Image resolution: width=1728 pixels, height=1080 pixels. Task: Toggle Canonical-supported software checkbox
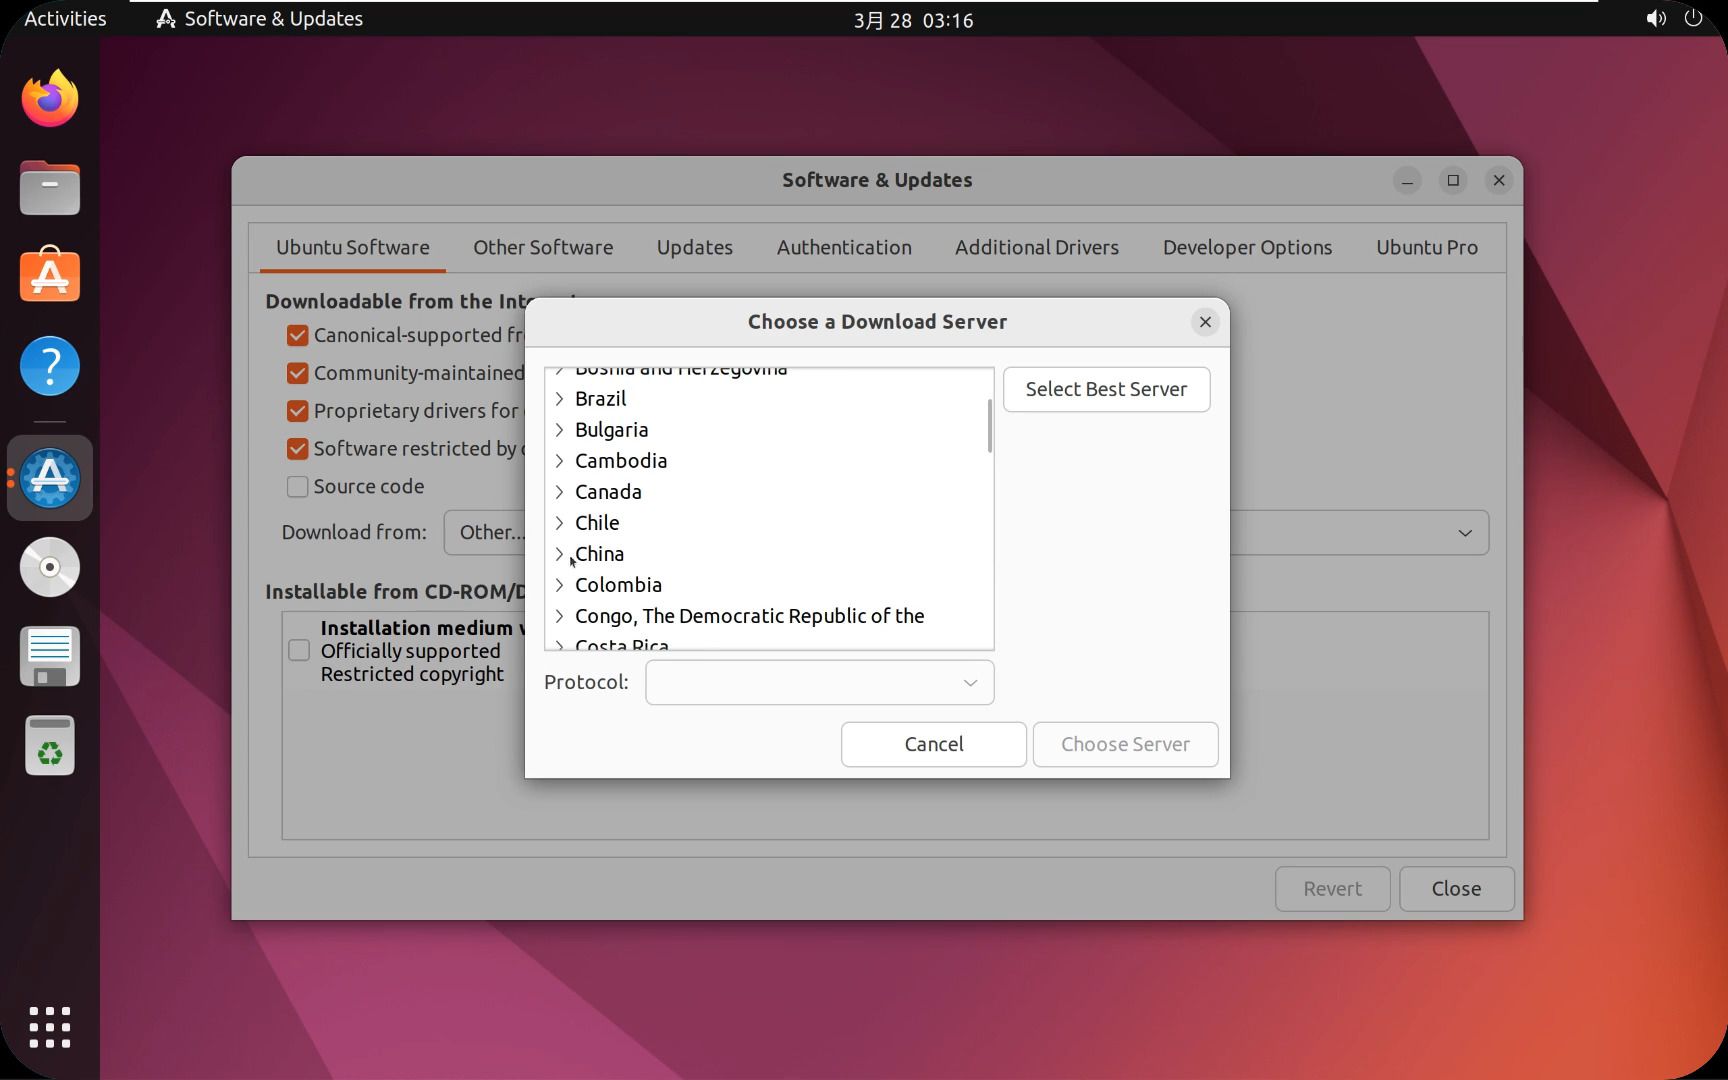(297, 335)
